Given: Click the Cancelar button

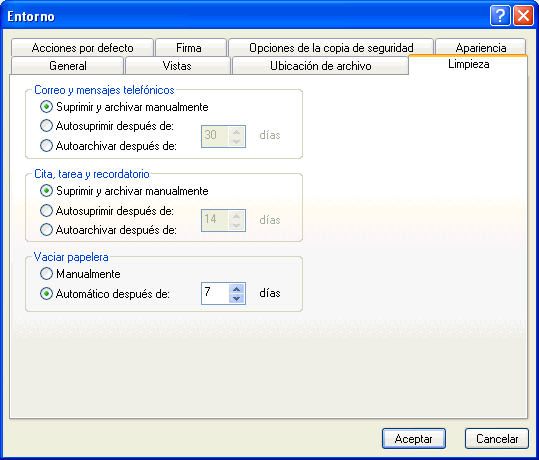Looking at the screenshot, I should click(x=497, y=438).
